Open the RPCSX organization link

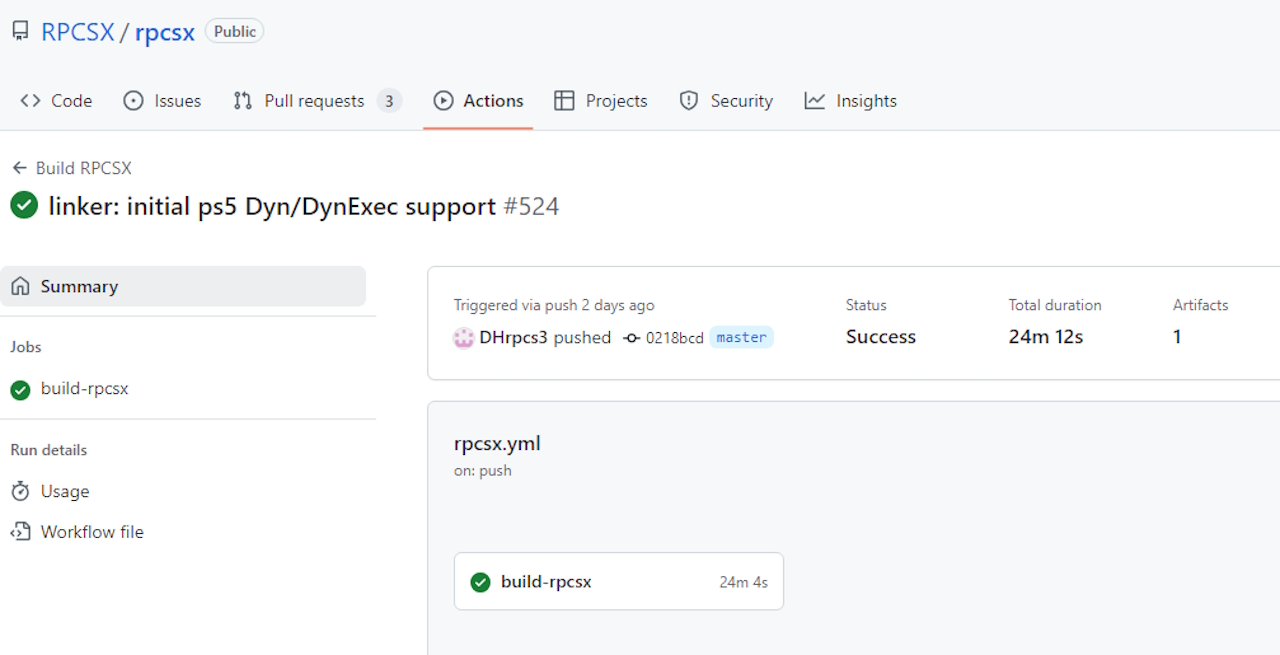[x=77, y=32]
